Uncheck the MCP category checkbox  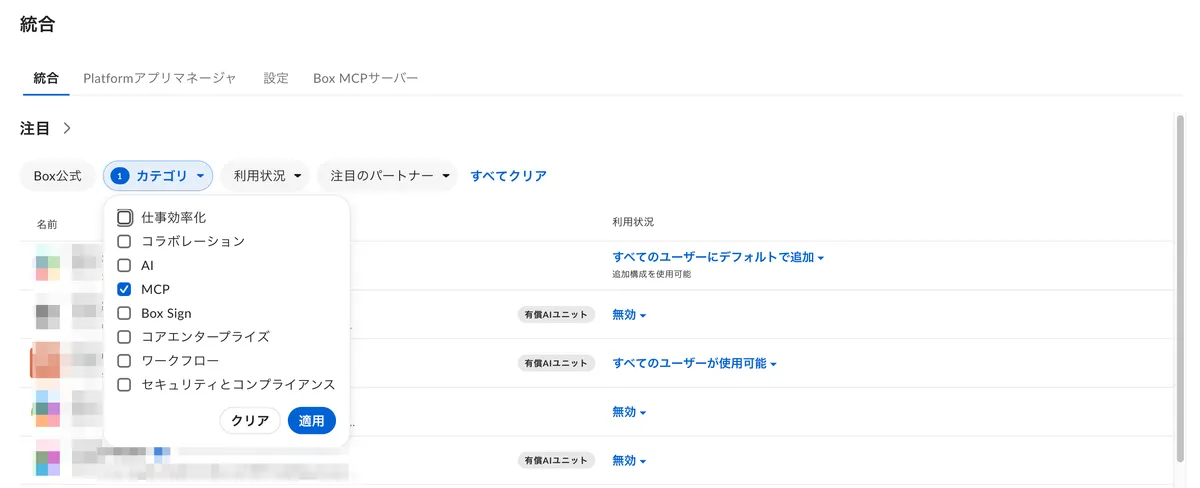[125, 289]
